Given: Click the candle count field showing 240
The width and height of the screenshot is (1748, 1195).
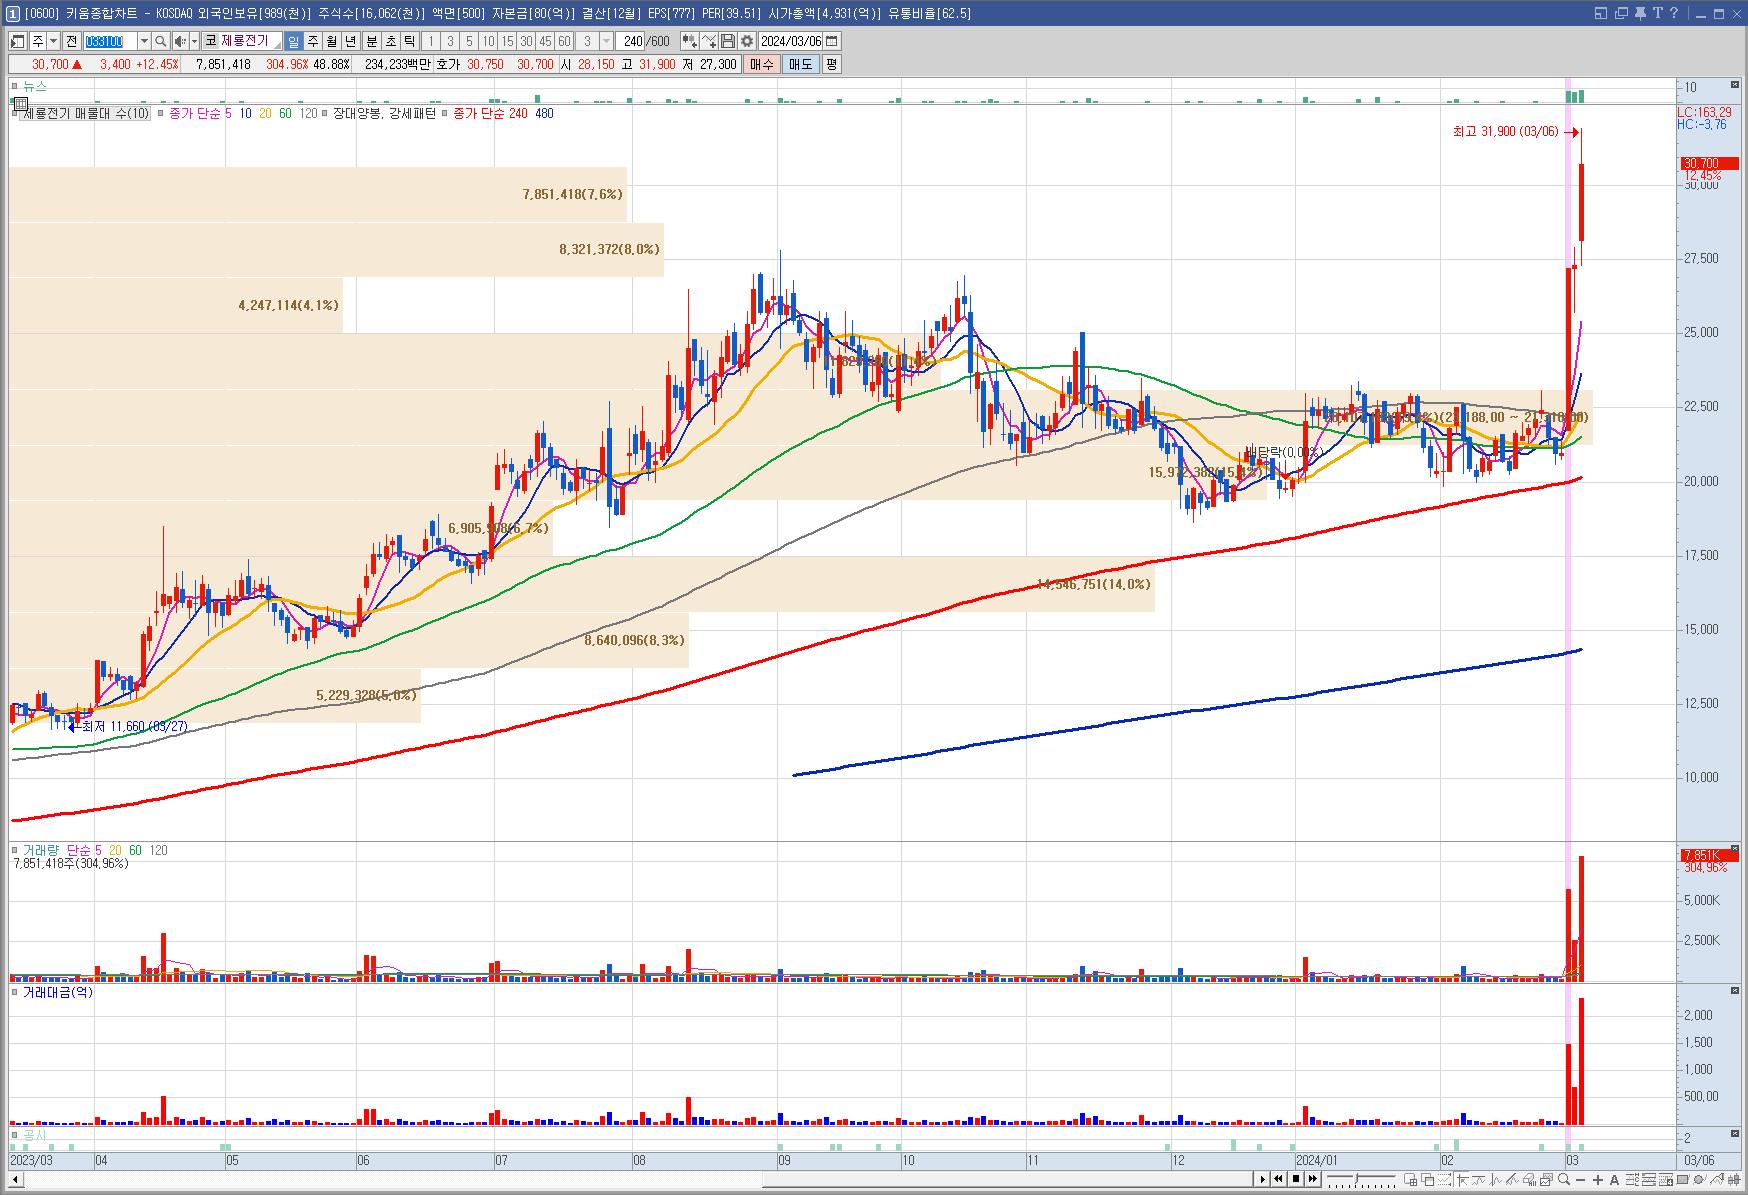Looking at the screenshot, I should (x=630, y=41).
